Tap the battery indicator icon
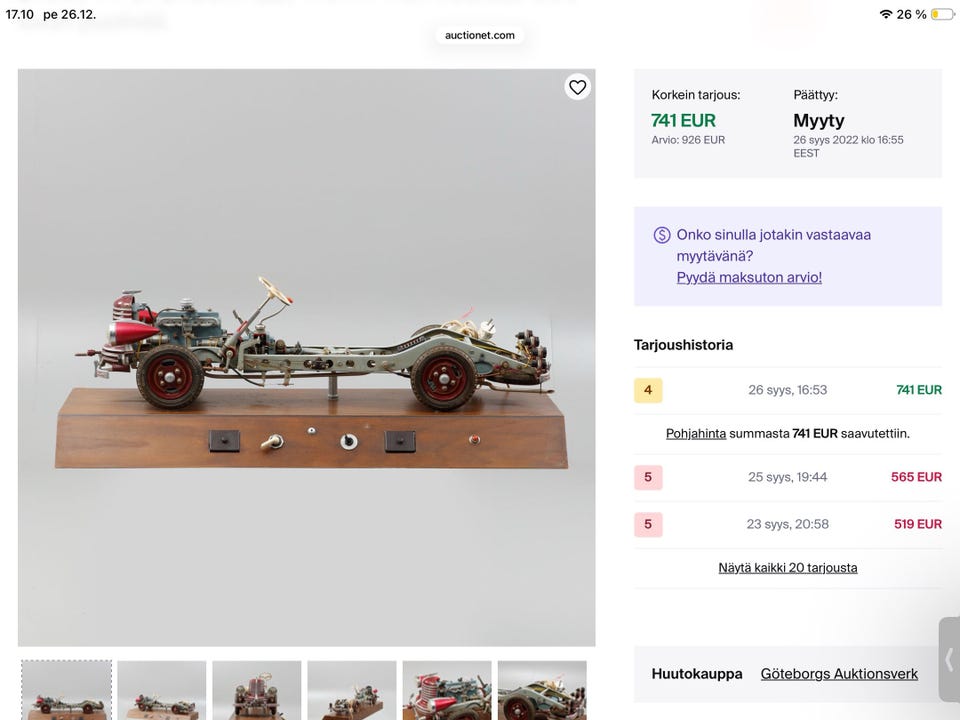 (941, 14)
